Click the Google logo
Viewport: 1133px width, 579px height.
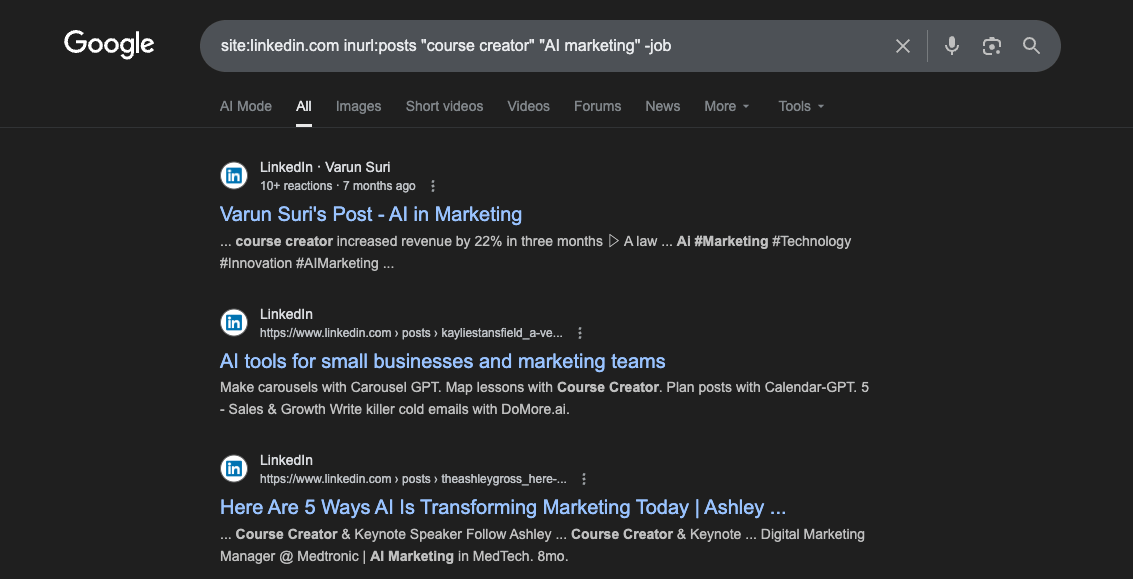click(109, 44)
